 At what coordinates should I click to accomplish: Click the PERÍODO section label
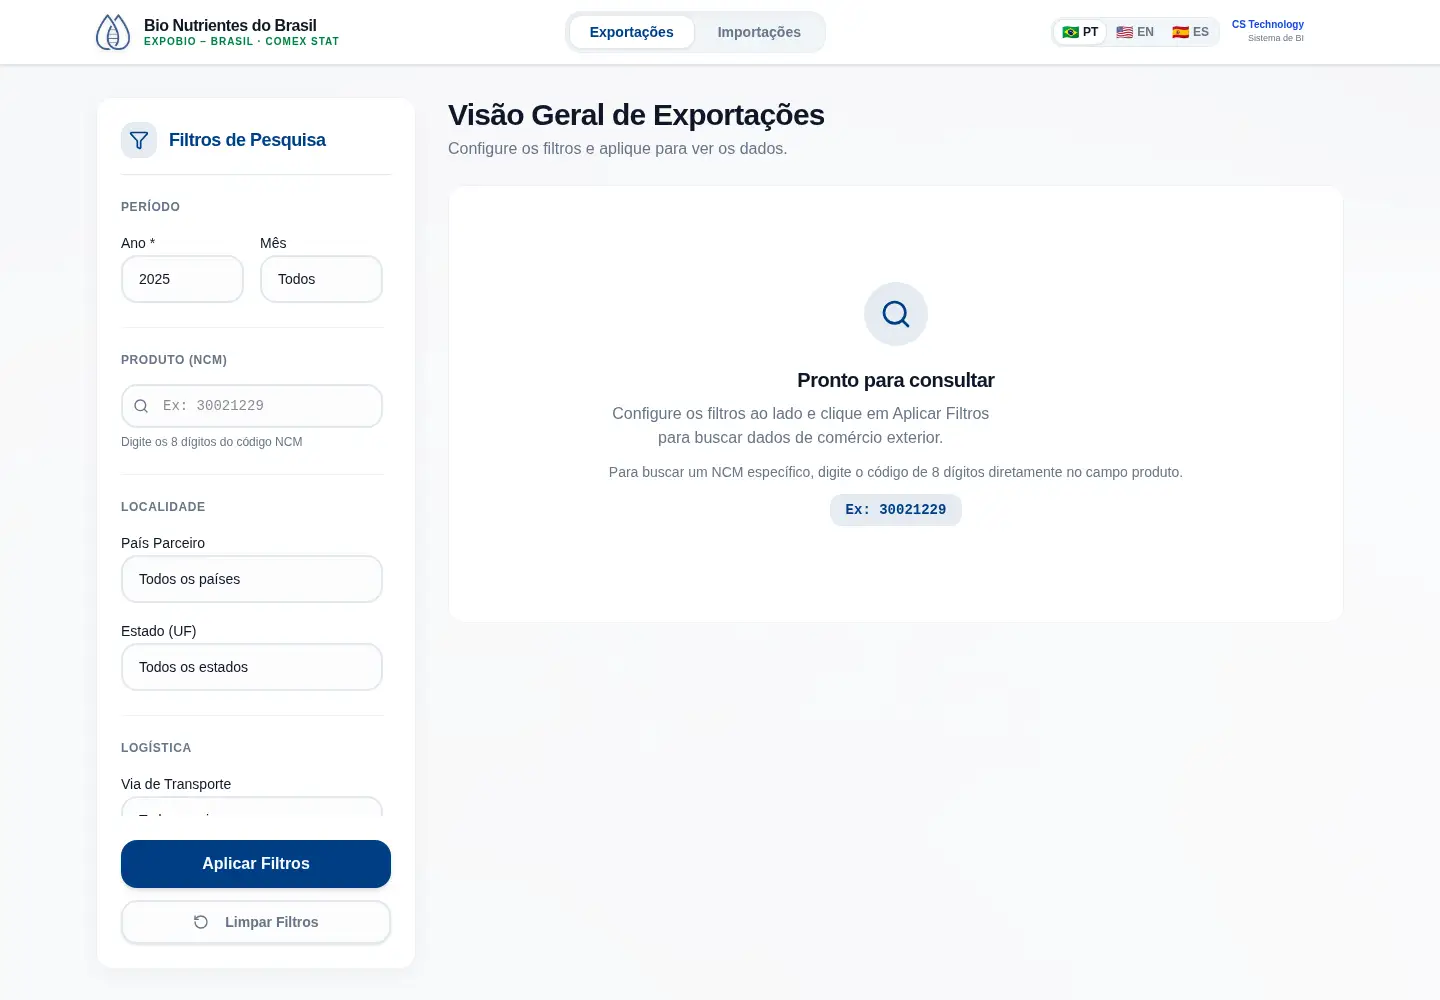[150, 207]
